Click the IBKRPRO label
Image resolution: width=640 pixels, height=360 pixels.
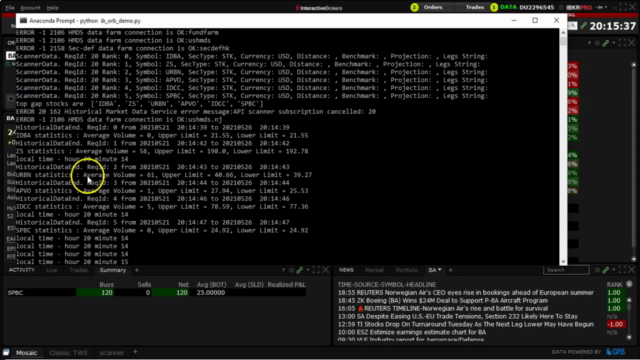pos(579,7)
